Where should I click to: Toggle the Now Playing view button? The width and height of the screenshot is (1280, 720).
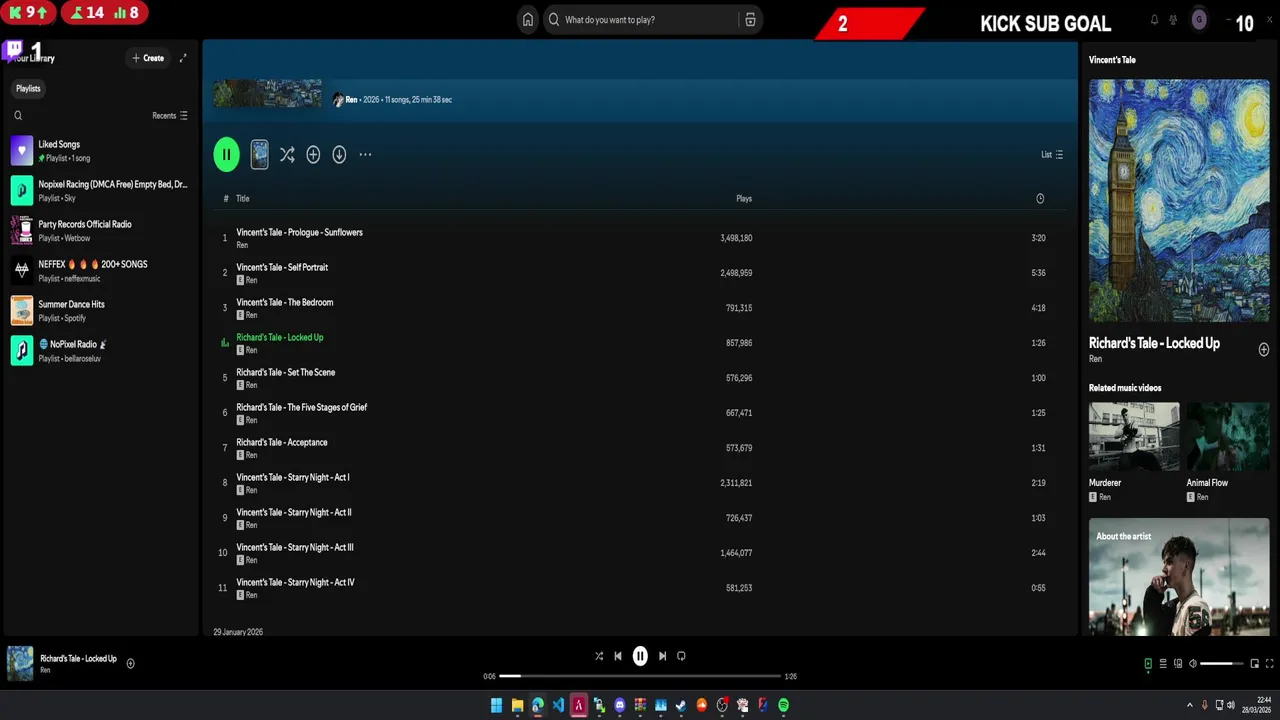(x=1148, y=663)
